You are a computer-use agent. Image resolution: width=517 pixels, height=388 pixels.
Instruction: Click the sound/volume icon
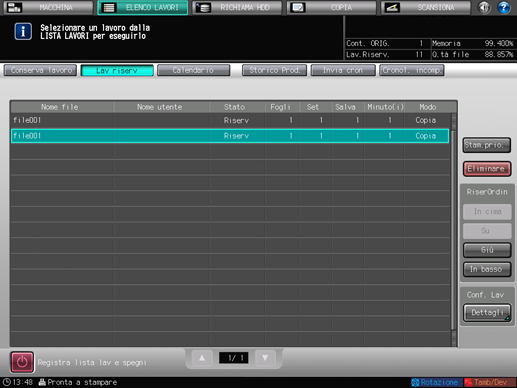pos(484,7)
